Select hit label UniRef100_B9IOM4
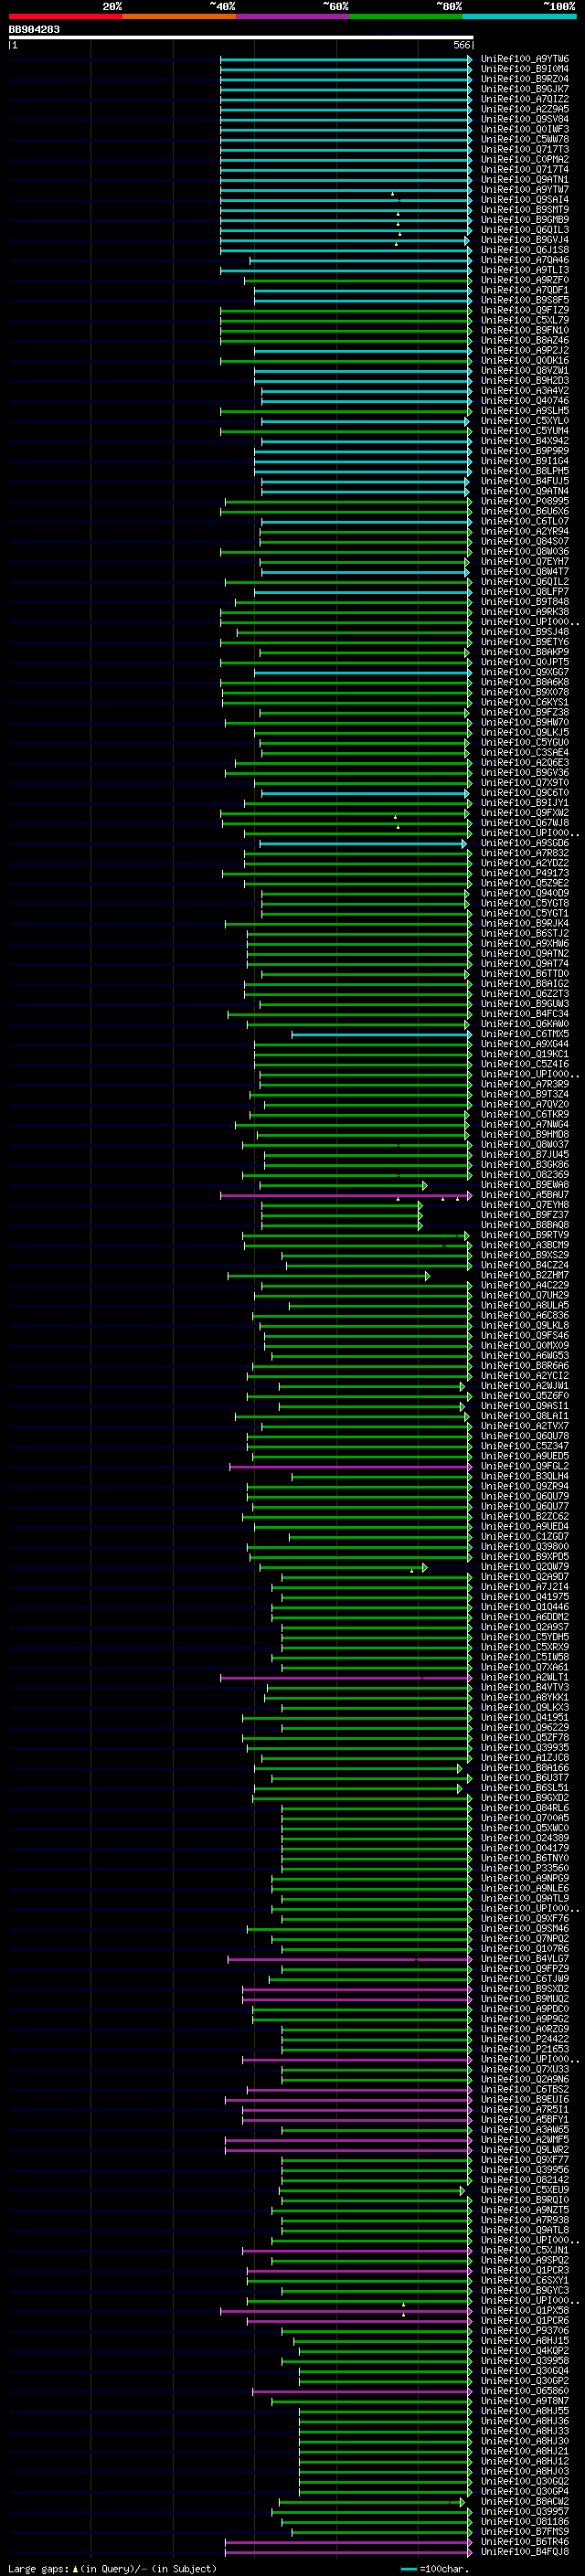The height and width of the screenshot is (2576, 585). pyautogui.click(x=525, y=69)
